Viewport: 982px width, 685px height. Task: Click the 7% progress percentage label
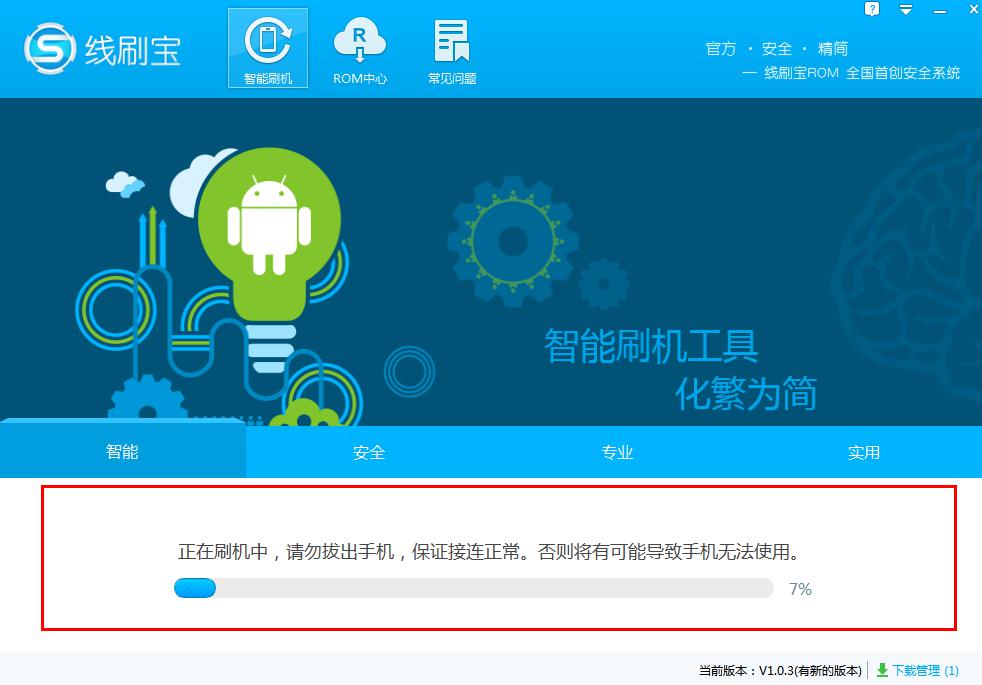coord(800,590)
